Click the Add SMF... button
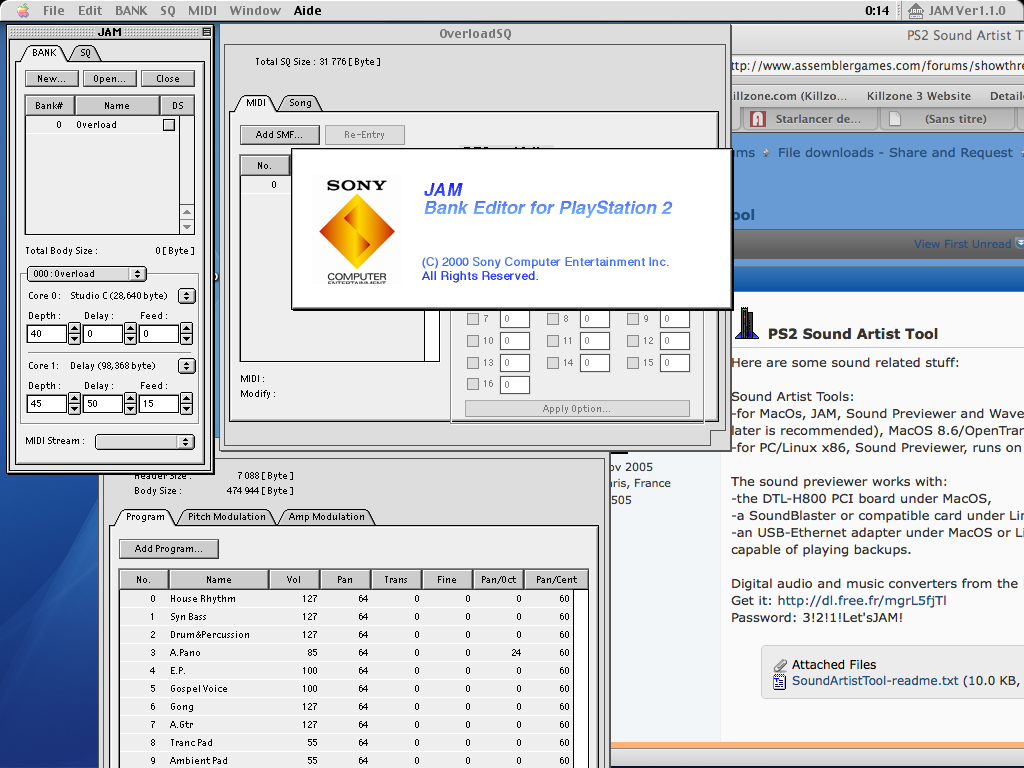 click(280, 135)
